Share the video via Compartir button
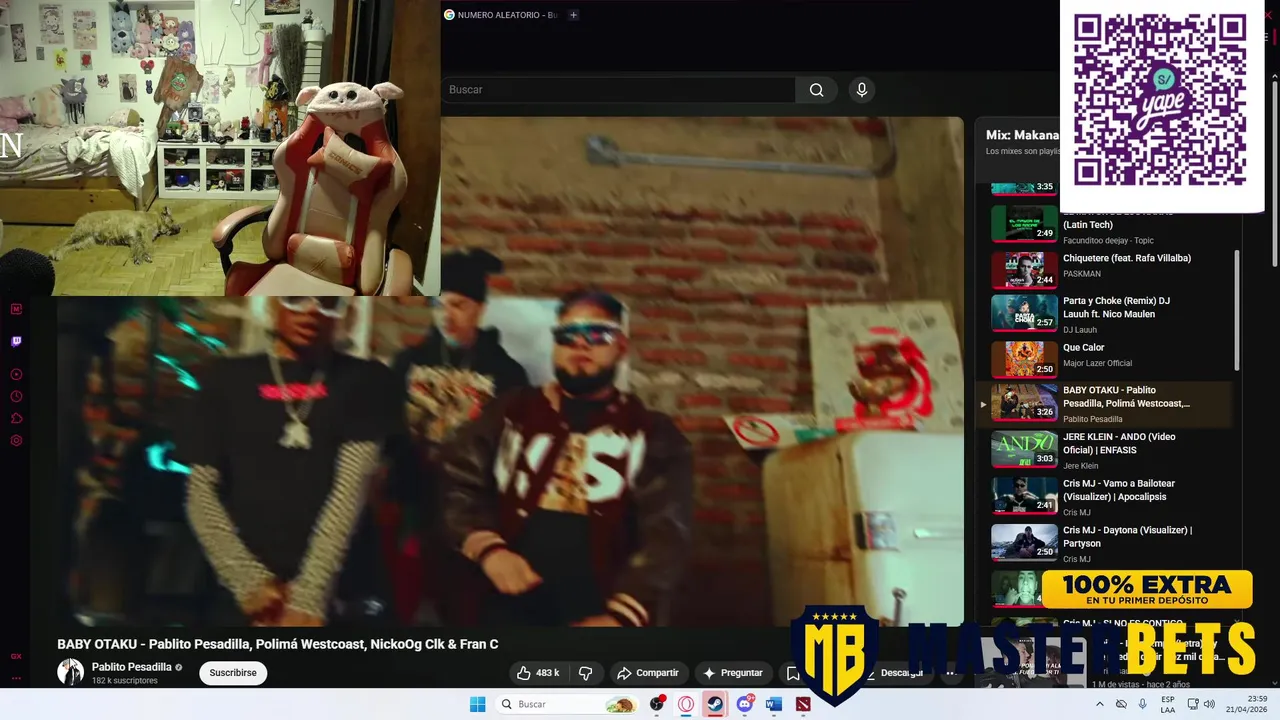Viewport: 1280px width, 720px height. coord(647,673)
